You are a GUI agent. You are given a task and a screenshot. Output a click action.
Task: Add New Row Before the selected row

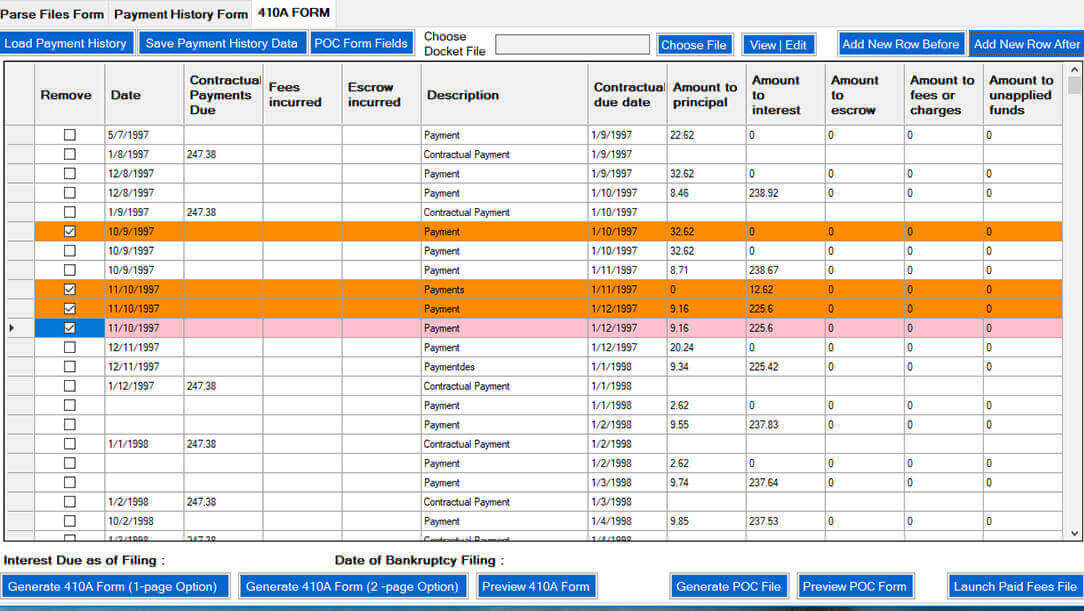900,43
